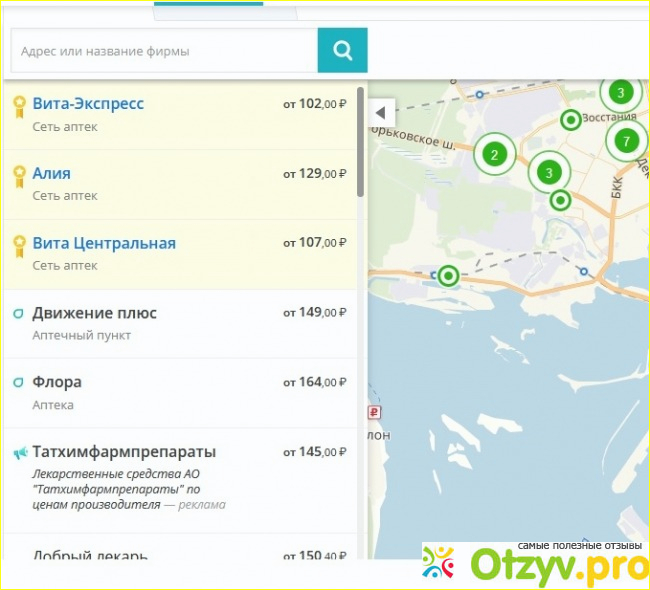Click the megaphone icon beside Татхимфармпрепараты
The image size is (650, 590).
point(19,453)
